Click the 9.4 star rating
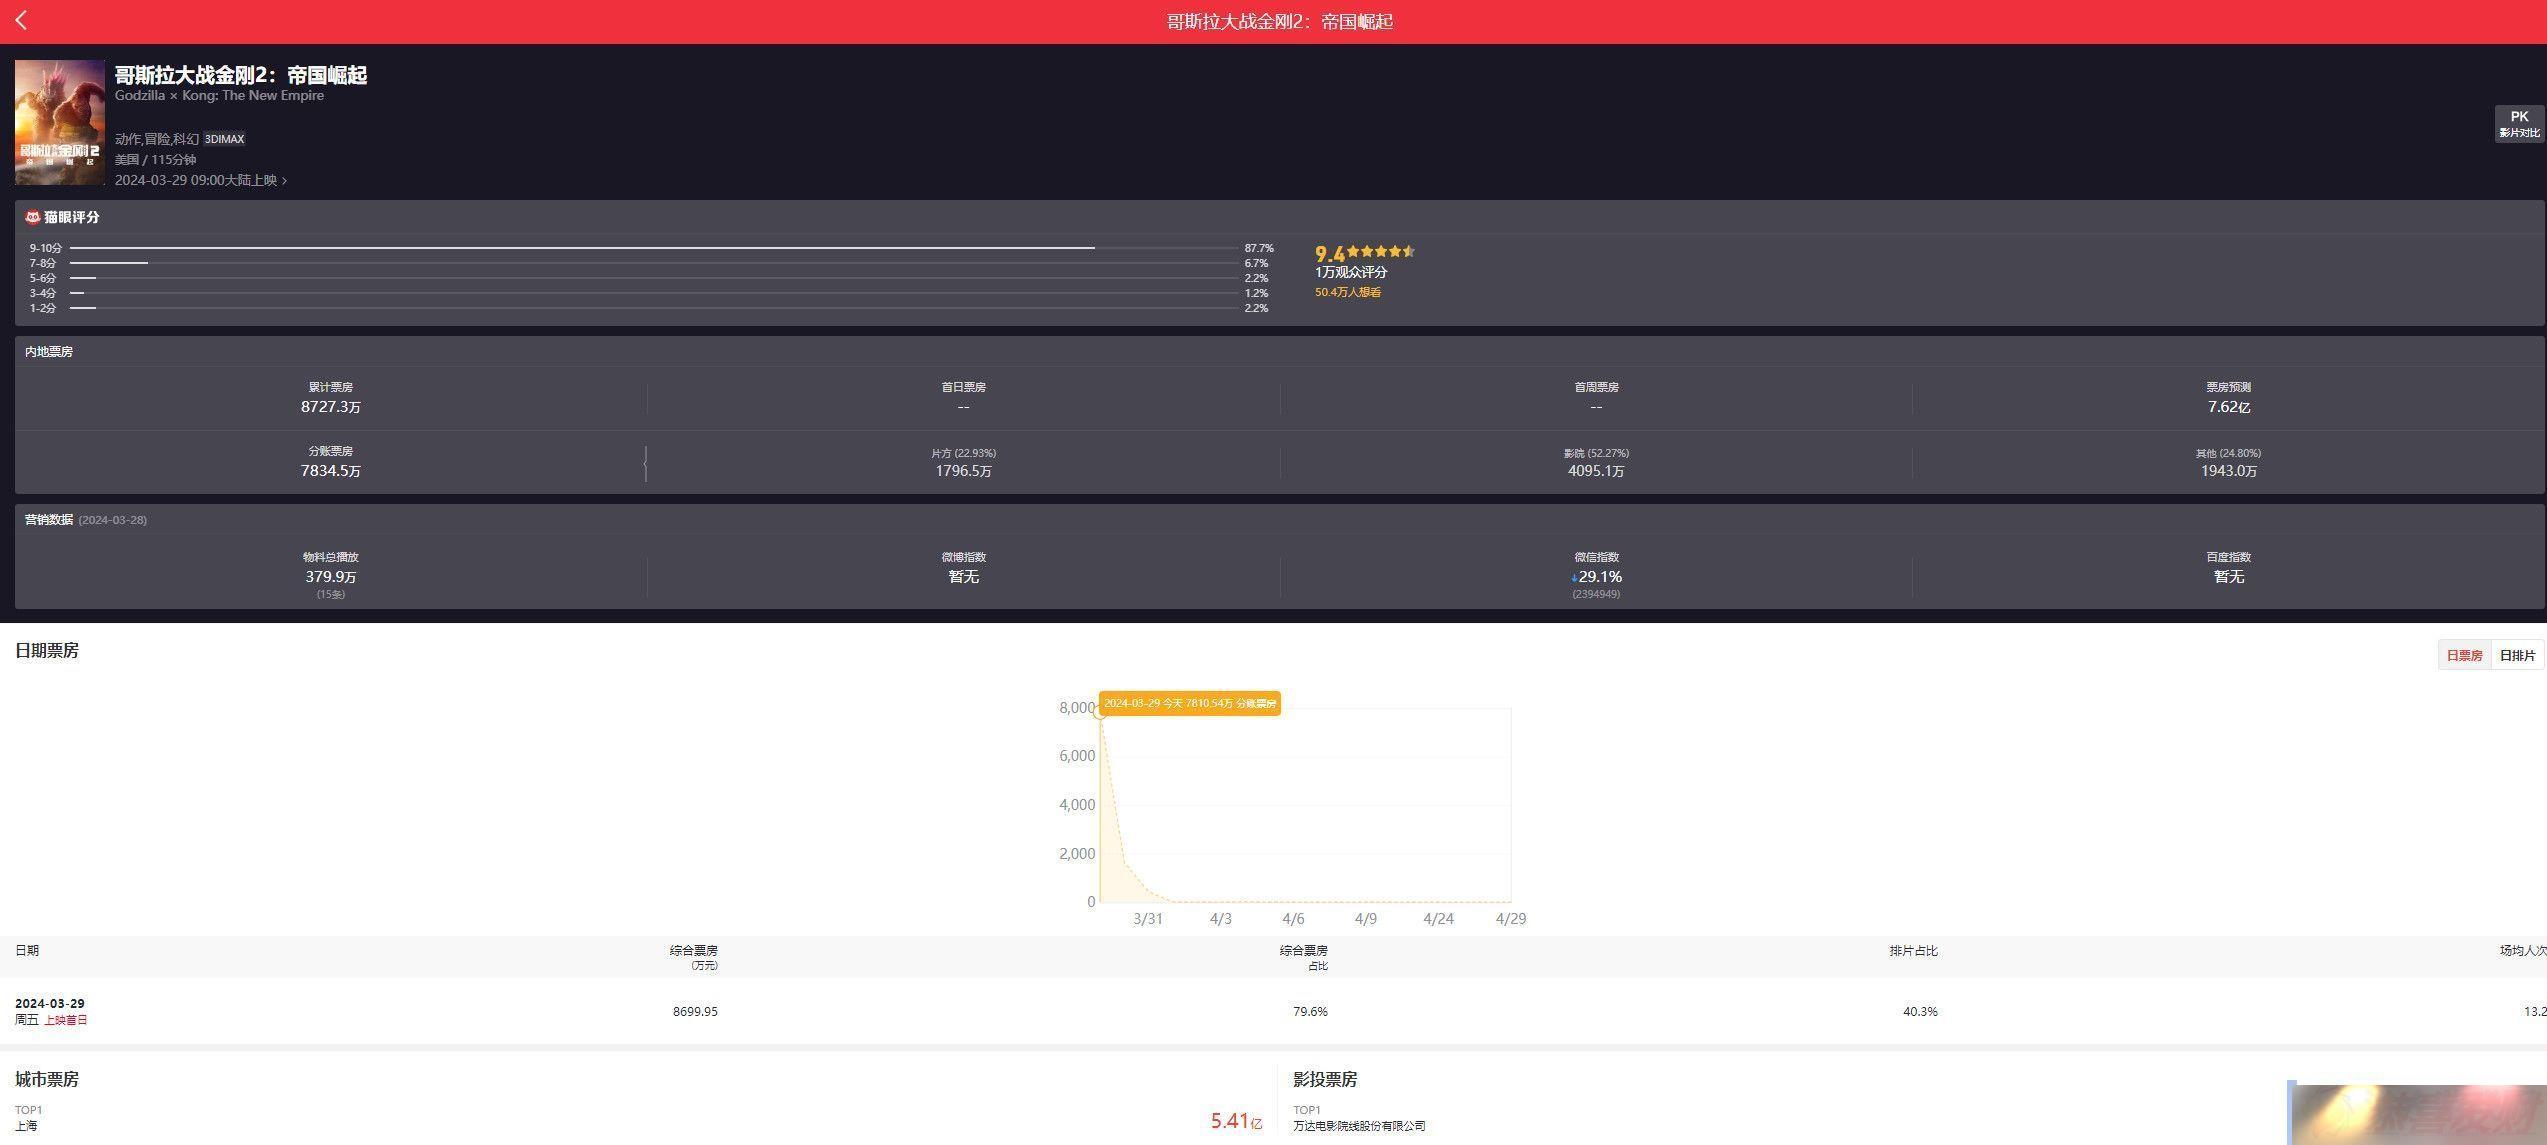The image size is (2547, 1145). (x=1364, y=253)
